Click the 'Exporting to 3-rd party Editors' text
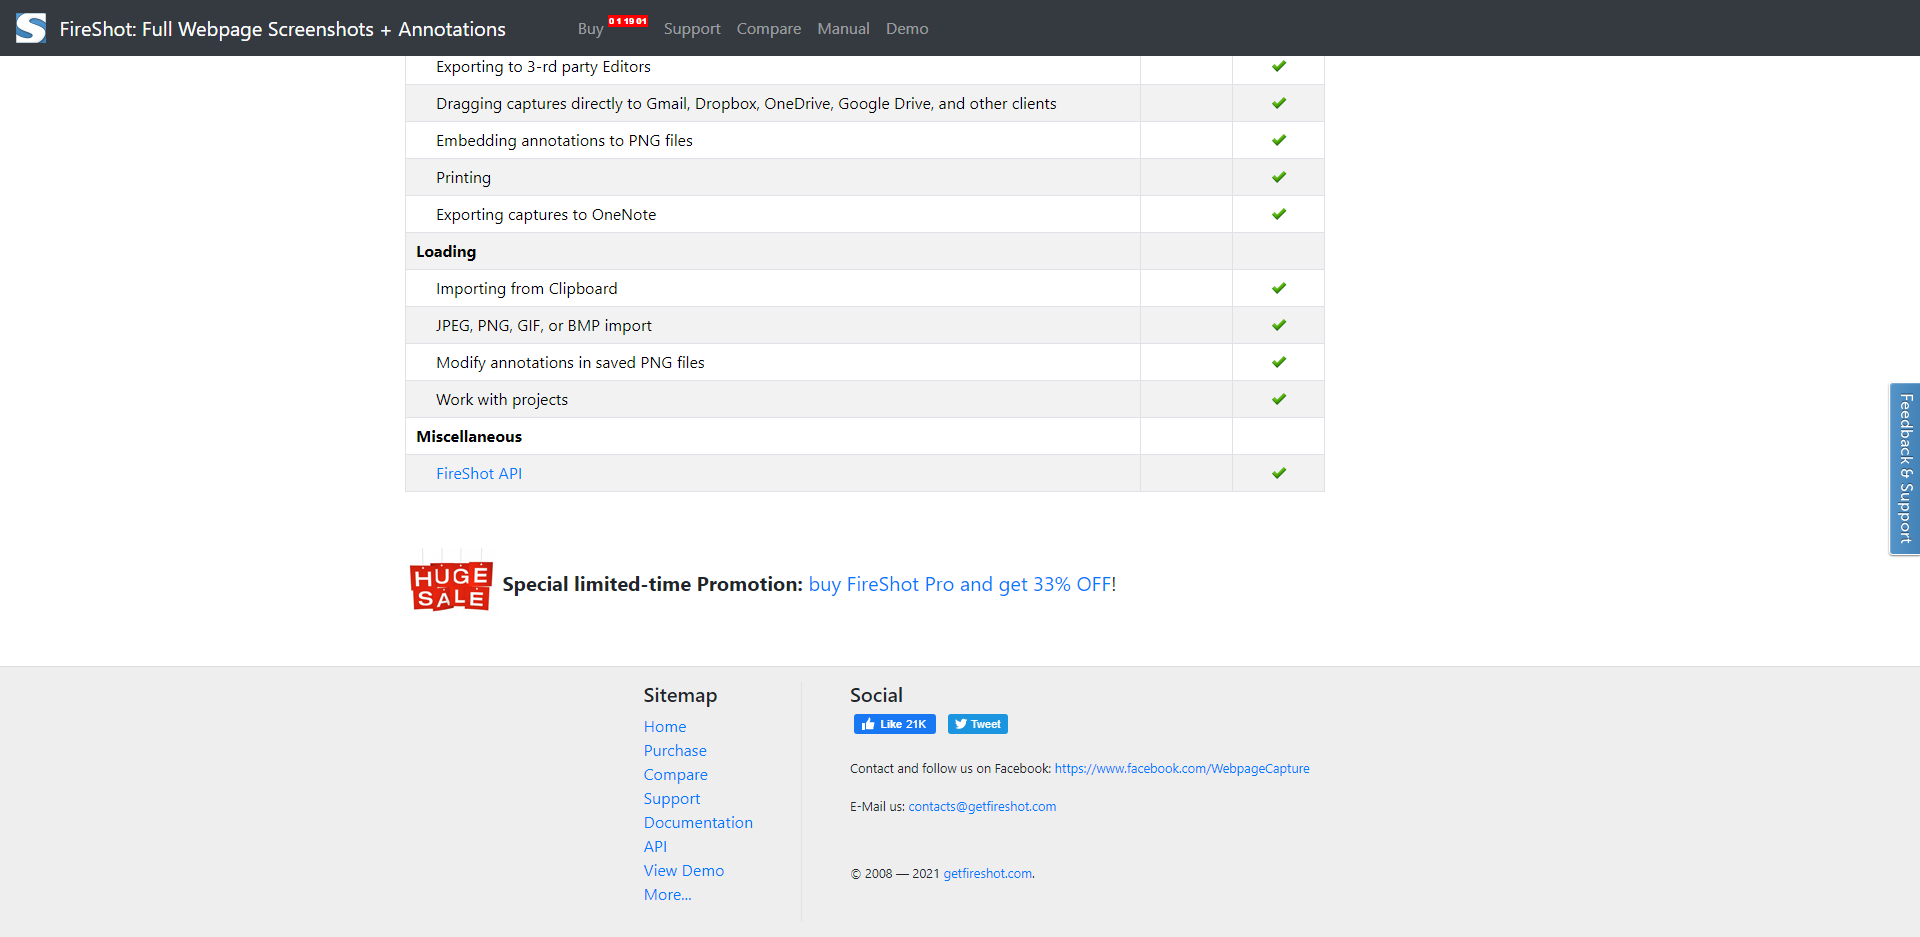Screen dimensions: 1920x937 [x=543, y=67]
